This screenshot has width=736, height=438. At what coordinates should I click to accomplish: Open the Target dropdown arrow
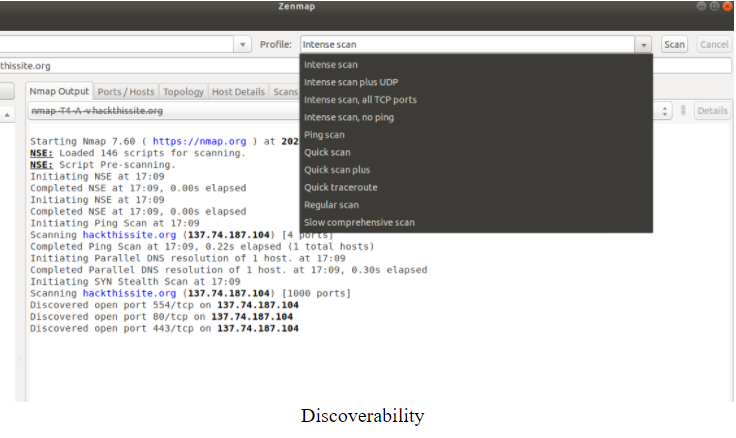tap(243, 45)
